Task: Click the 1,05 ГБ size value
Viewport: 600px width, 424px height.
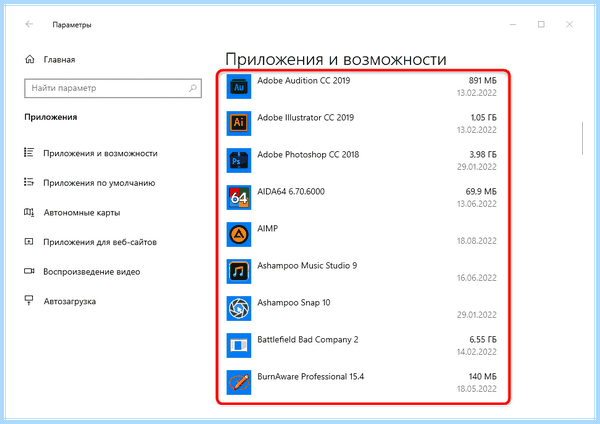Action: pos(484,117)
